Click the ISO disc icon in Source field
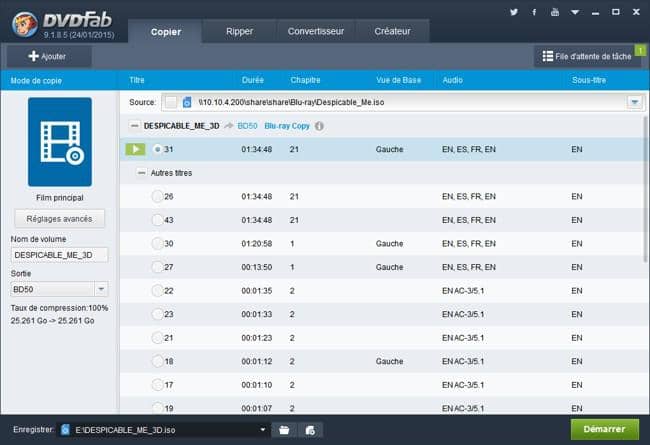Viewport: 650px width, 445px height. [187, 102]
